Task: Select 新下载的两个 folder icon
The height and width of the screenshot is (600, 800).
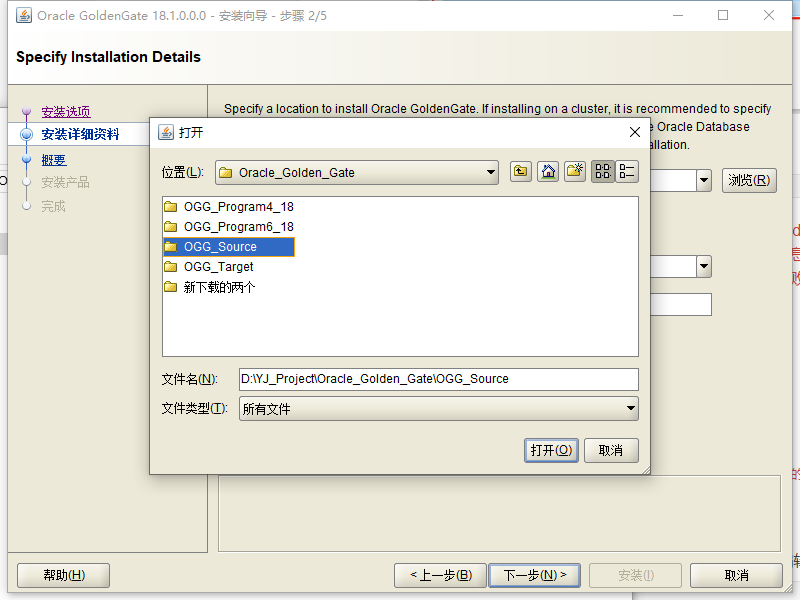Action: 171,287
